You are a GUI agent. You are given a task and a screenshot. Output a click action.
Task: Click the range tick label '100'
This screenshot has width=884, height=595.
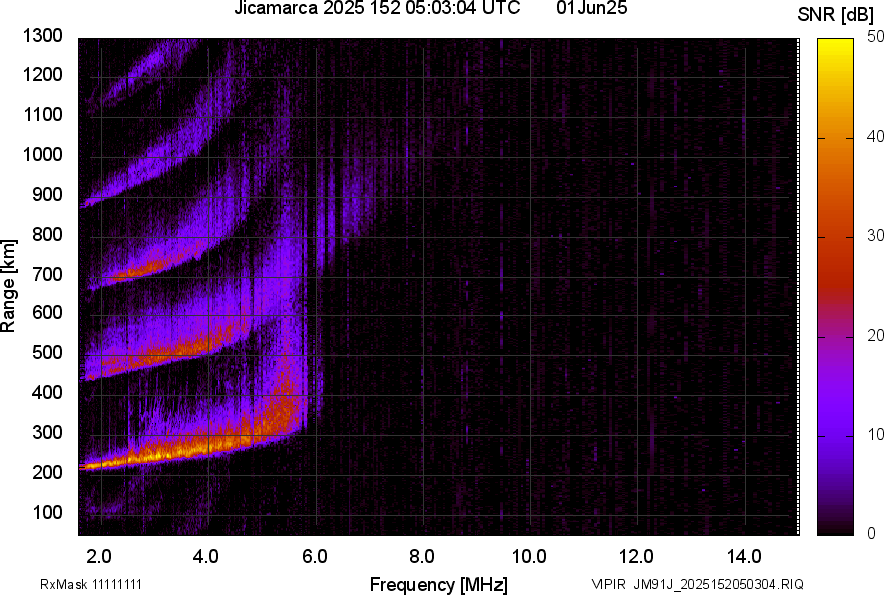click(x=47, y=512)
